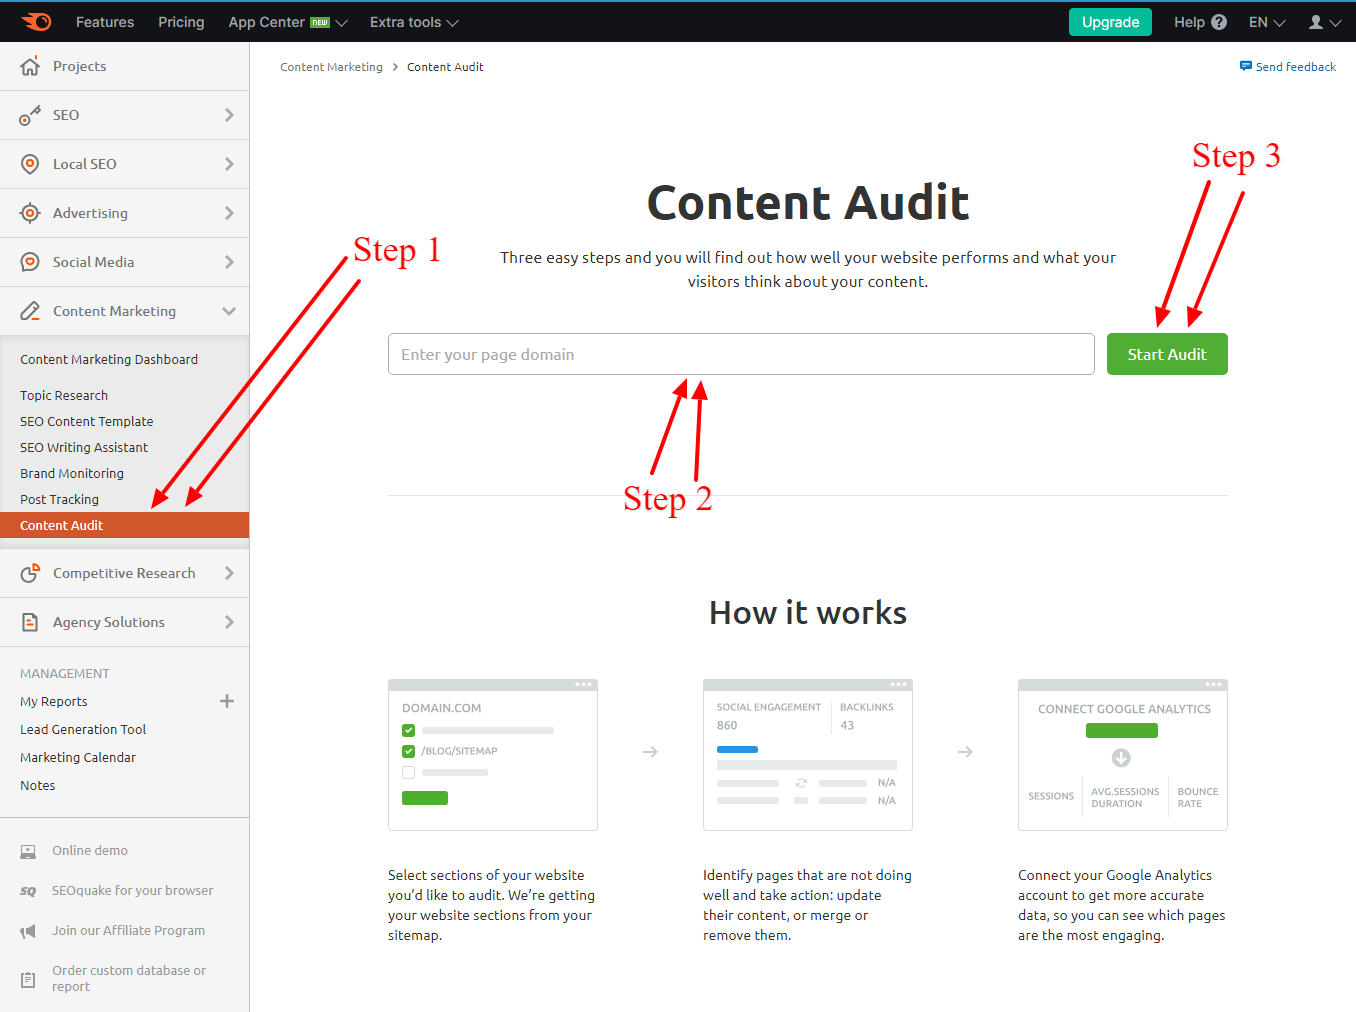Open Join our Affiliate Program link
This screenshot has width=1356, height=1012.
128,930
